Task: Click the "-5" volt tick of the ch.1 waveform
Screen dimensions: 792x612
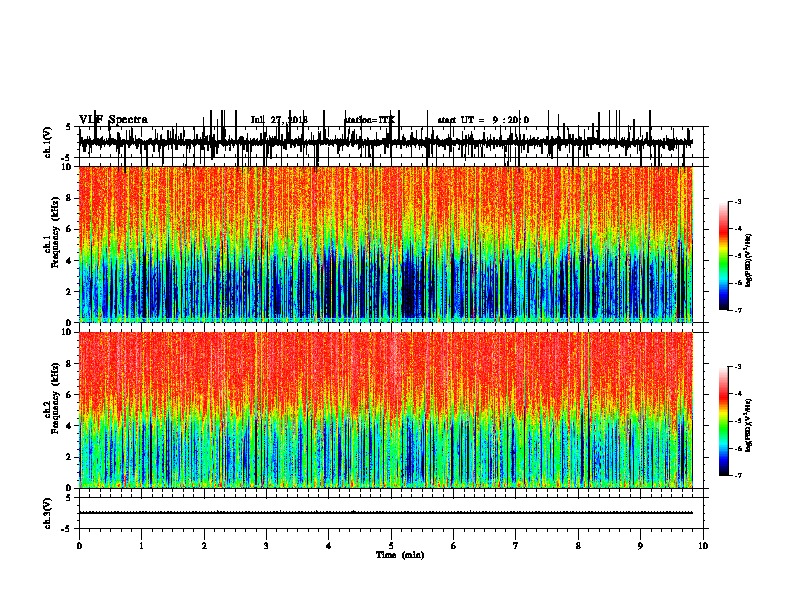Action: (67, 158)
